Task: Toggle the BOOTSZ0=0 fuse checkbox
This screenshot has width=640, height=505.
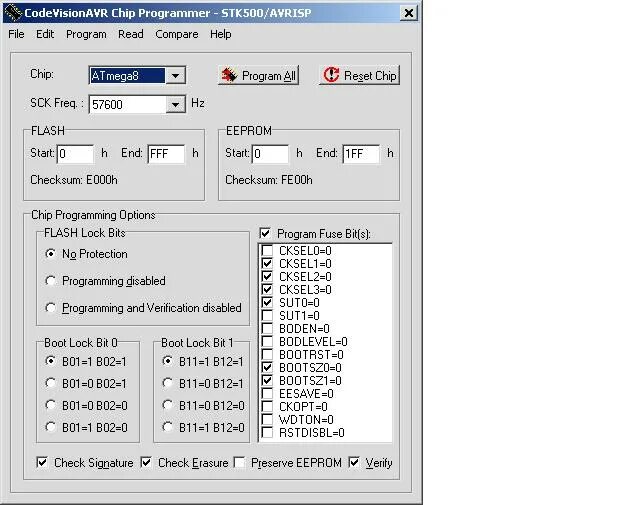Action: (x=267, y=367)
